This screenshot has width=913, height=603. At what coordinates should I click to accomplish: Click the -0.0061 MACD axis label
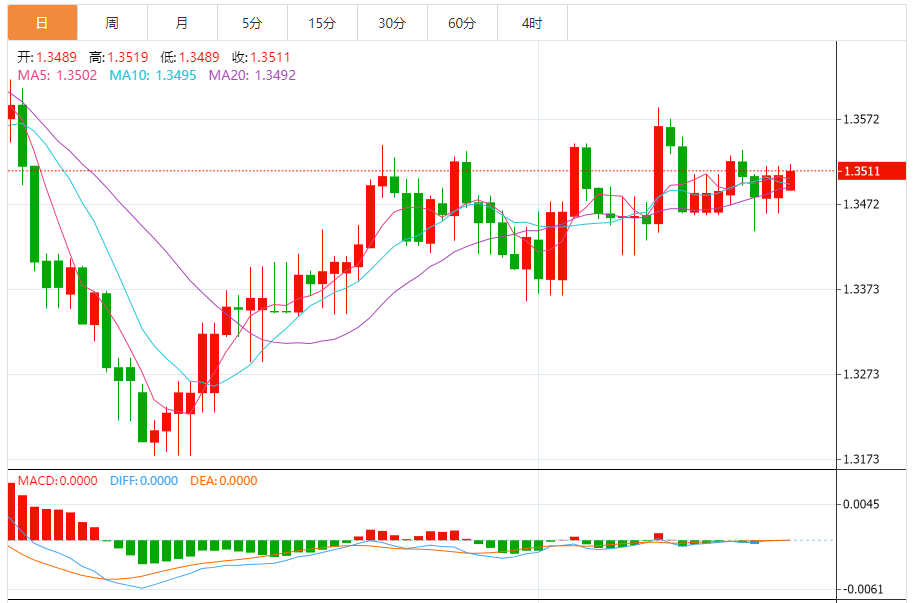862,589
